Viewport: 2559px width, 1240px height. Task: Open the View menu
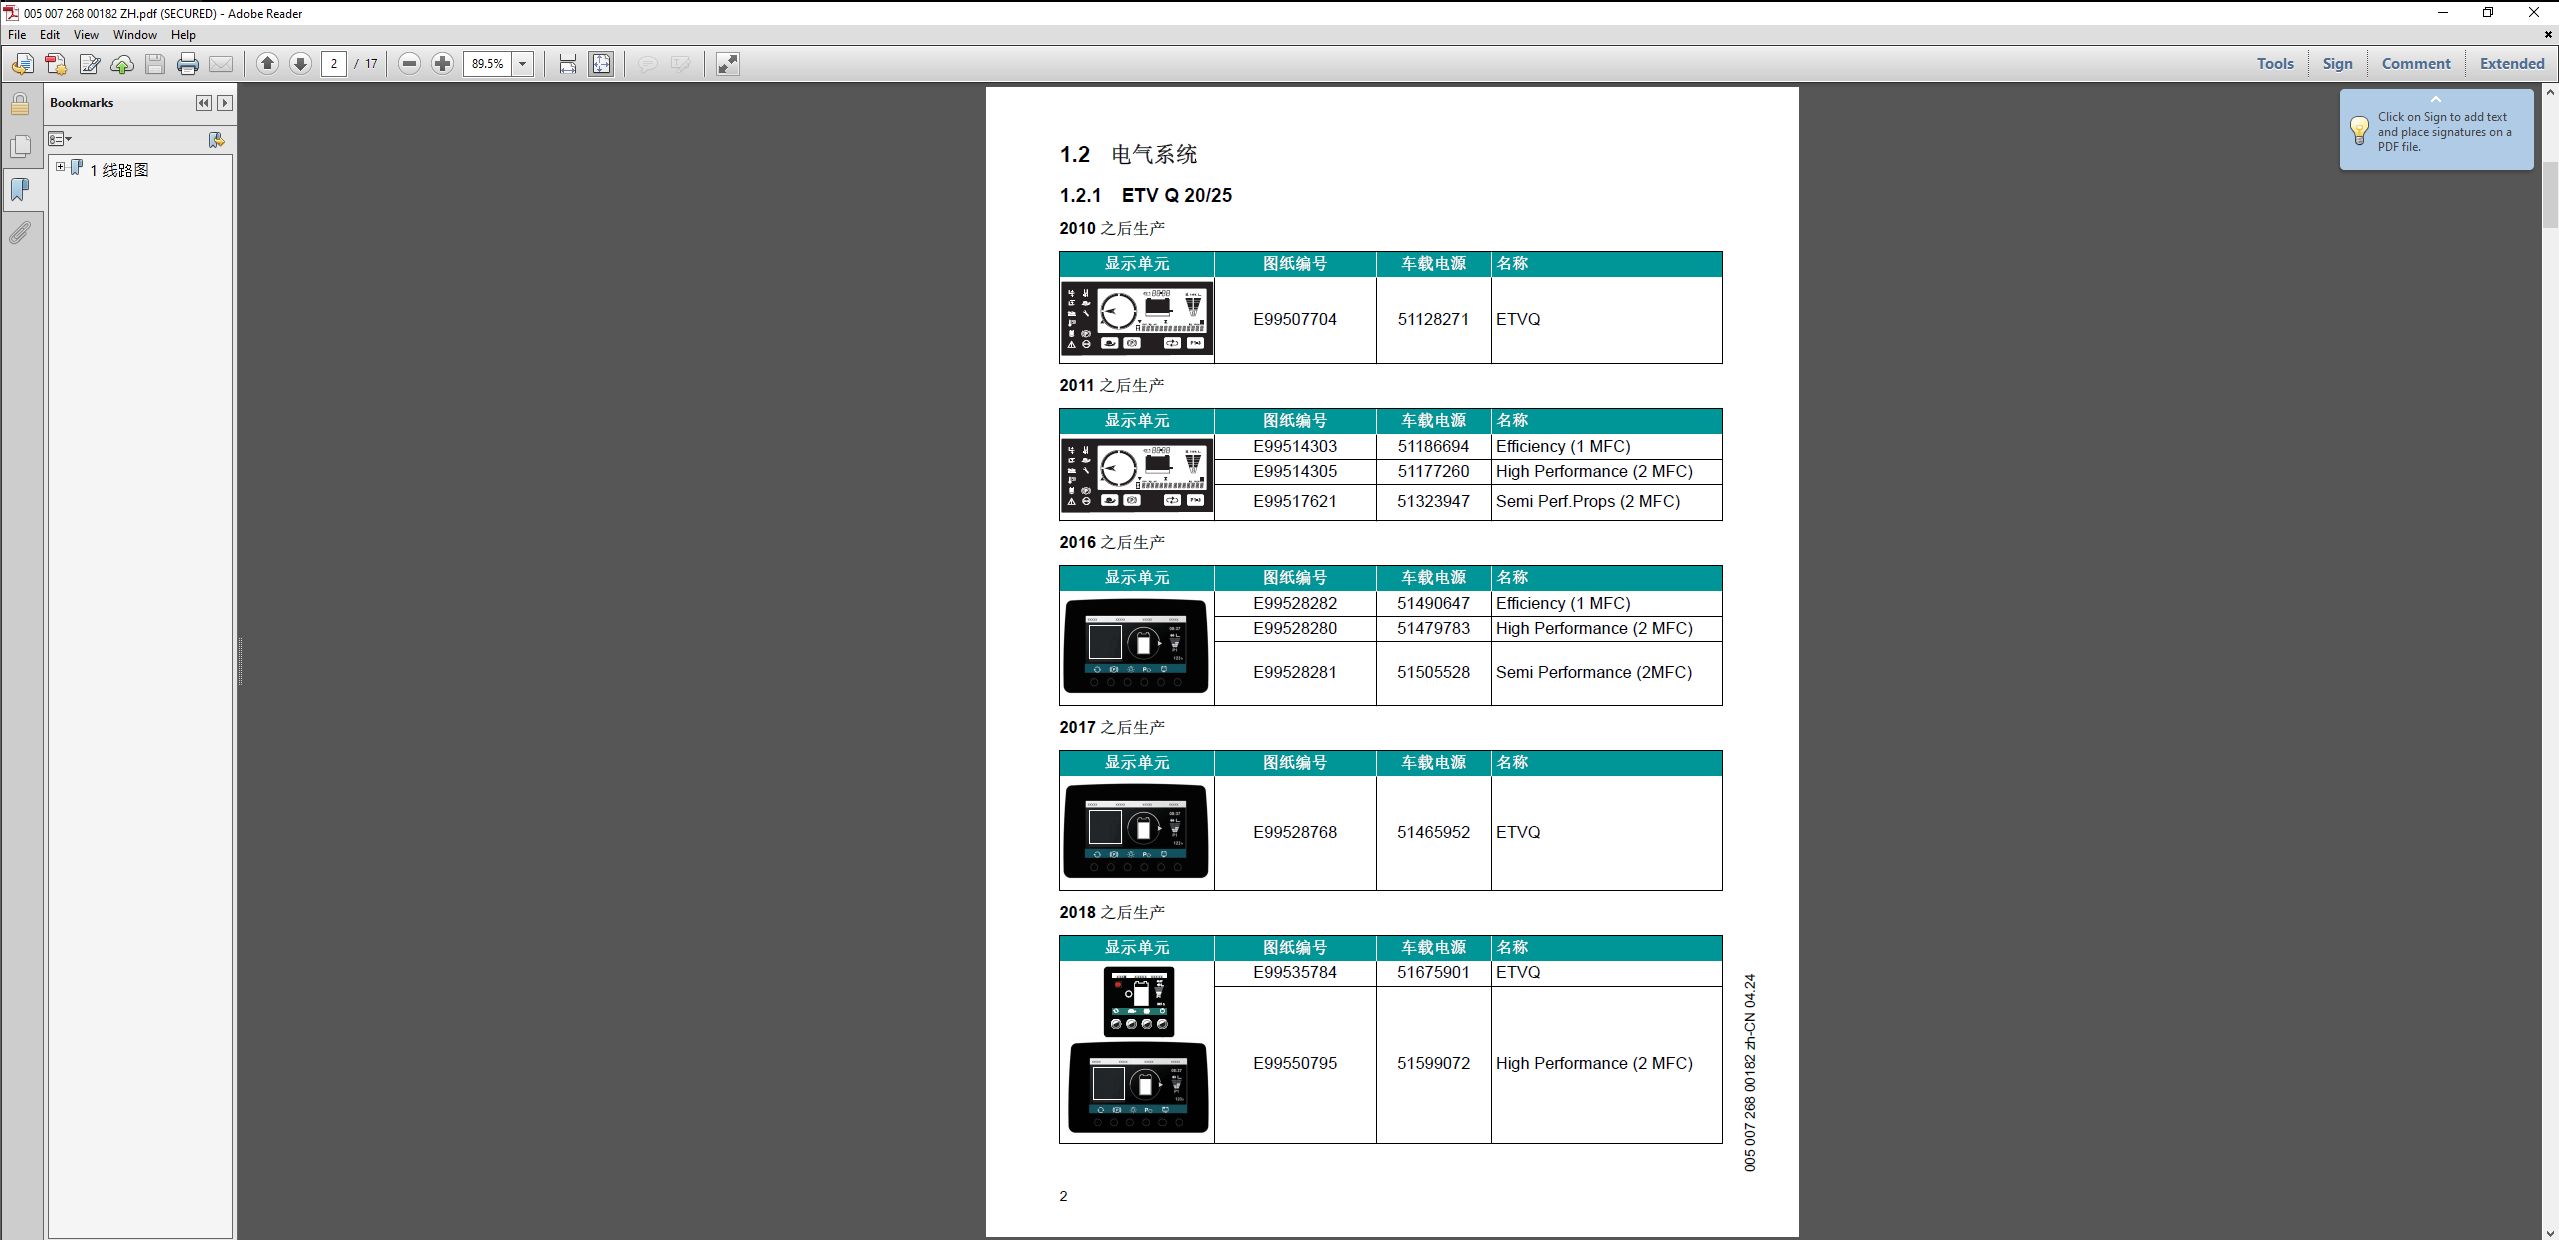pyautogui.click(x=86, y=34)
